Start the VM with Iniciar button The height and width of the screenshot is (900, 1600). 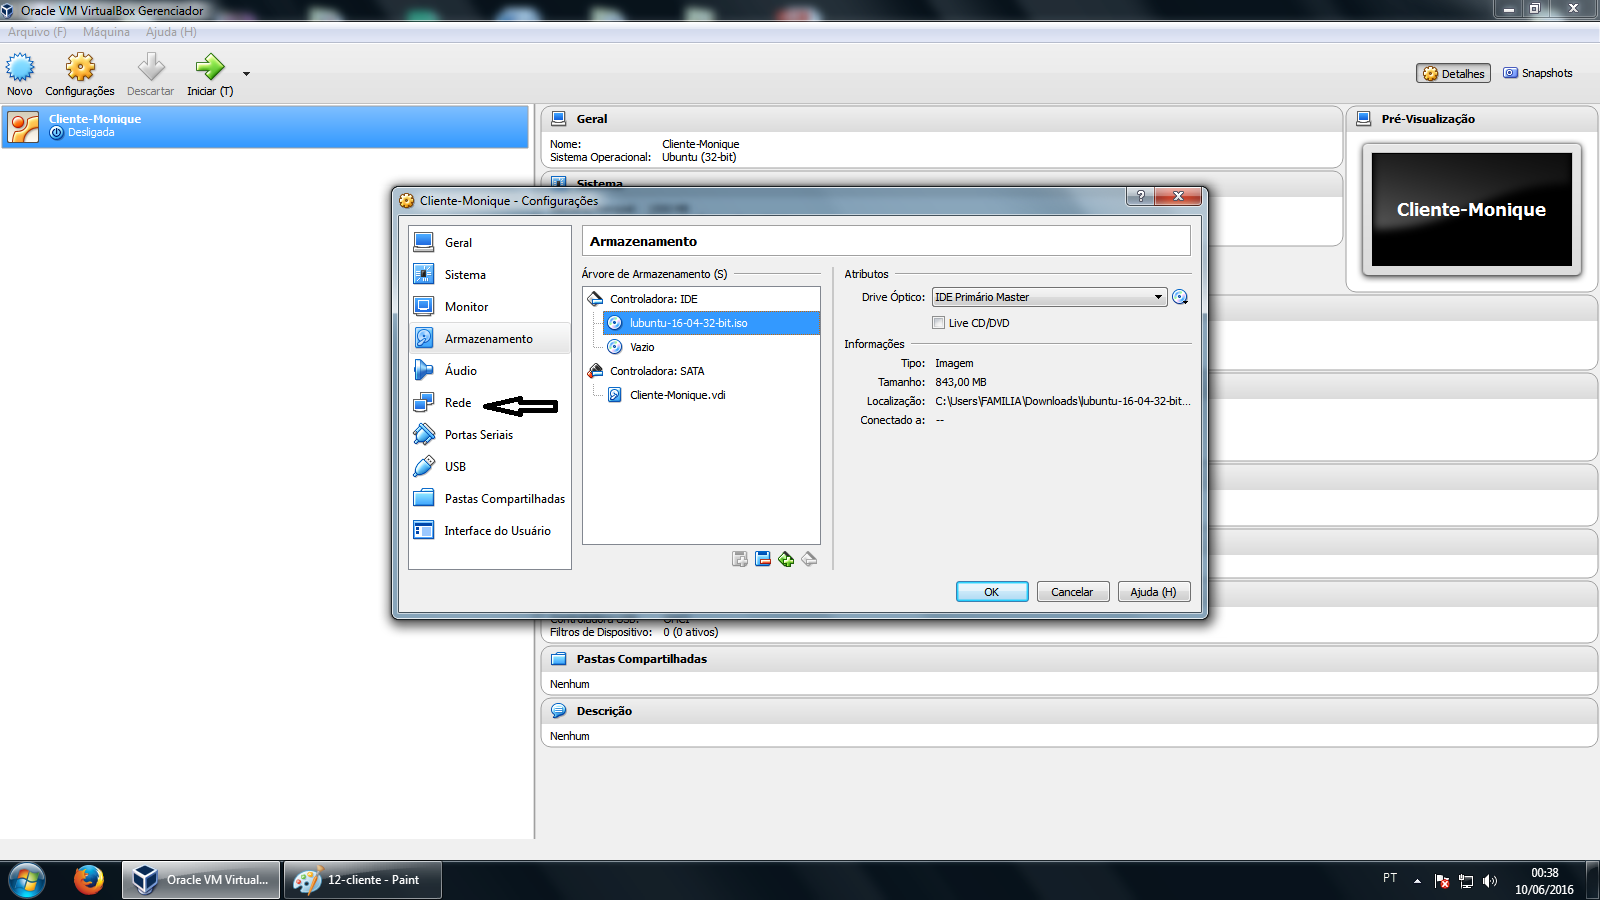[x=210, y=75]
